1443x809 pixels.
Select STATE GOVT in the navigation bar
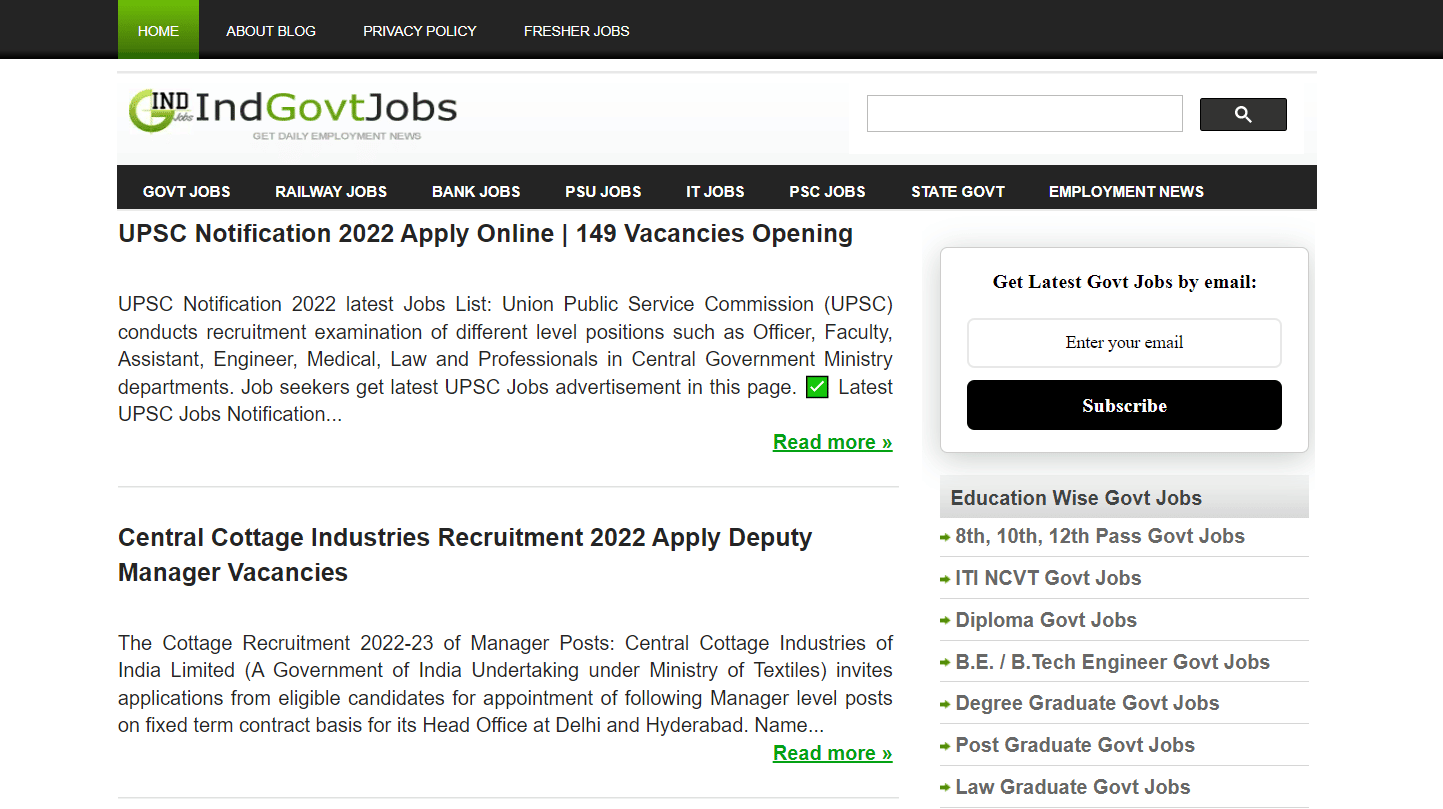(958, 191)
